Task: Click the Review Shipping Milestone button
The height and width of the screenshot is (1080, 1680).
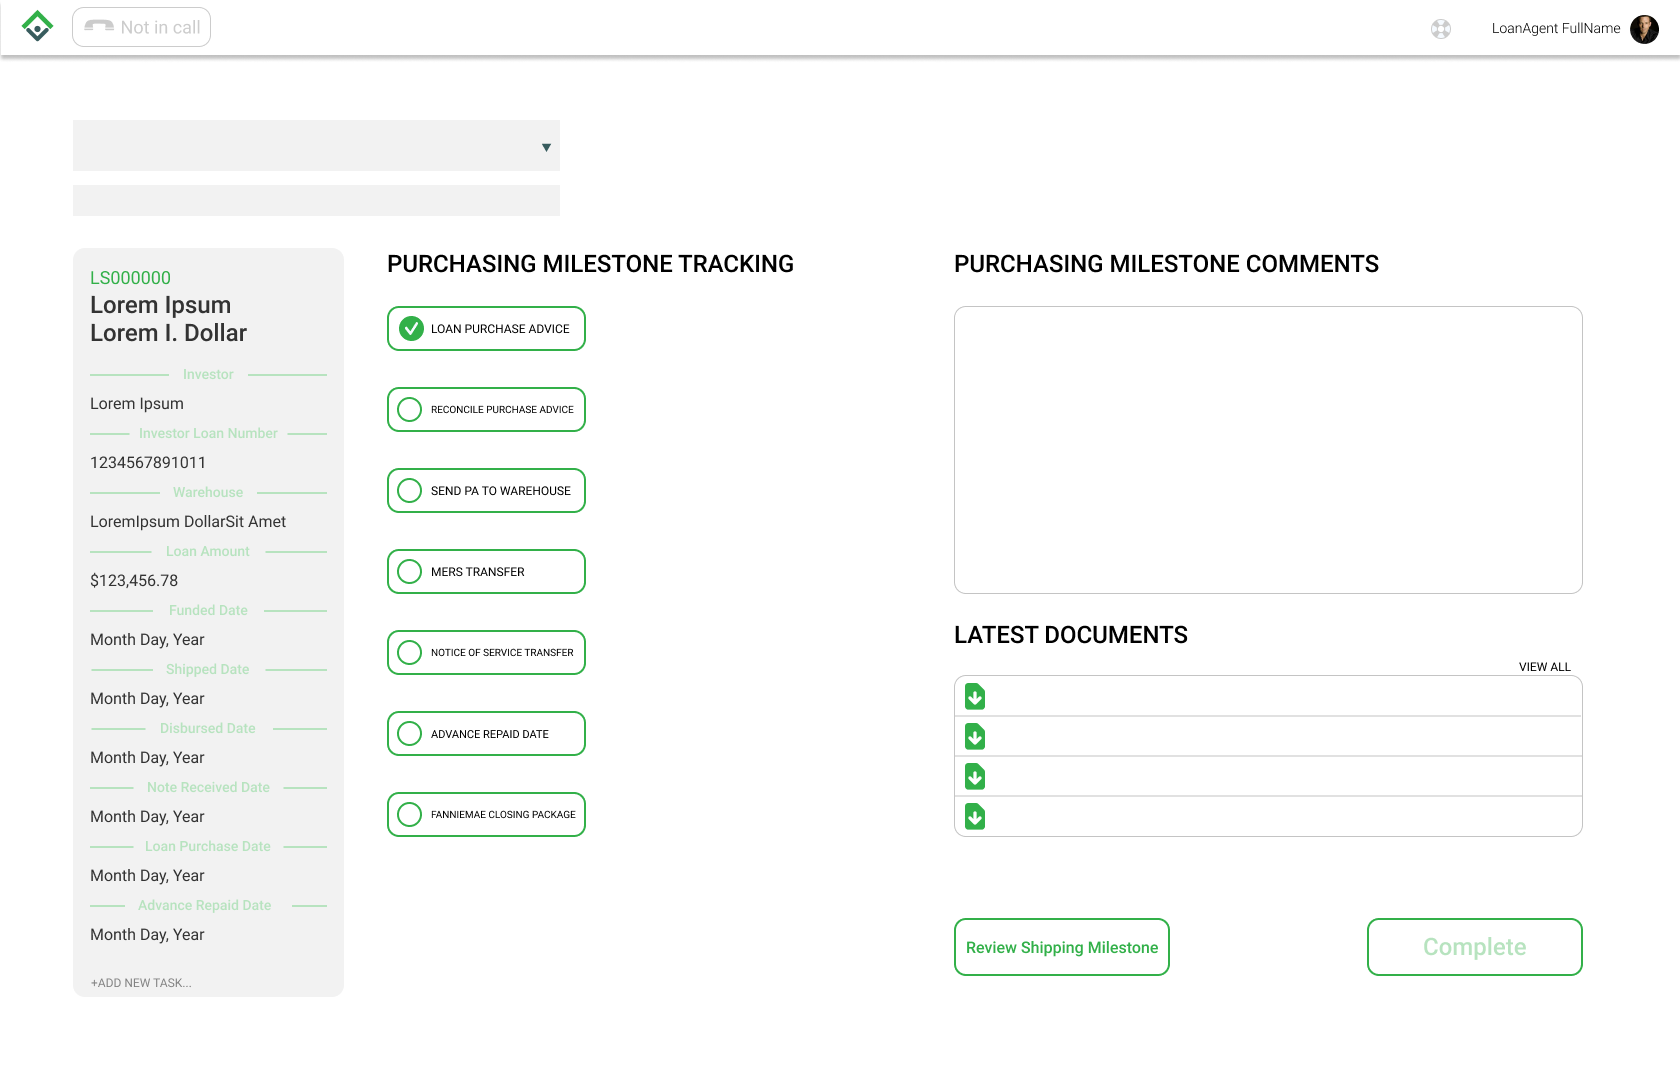Action: pos(1061,947)
